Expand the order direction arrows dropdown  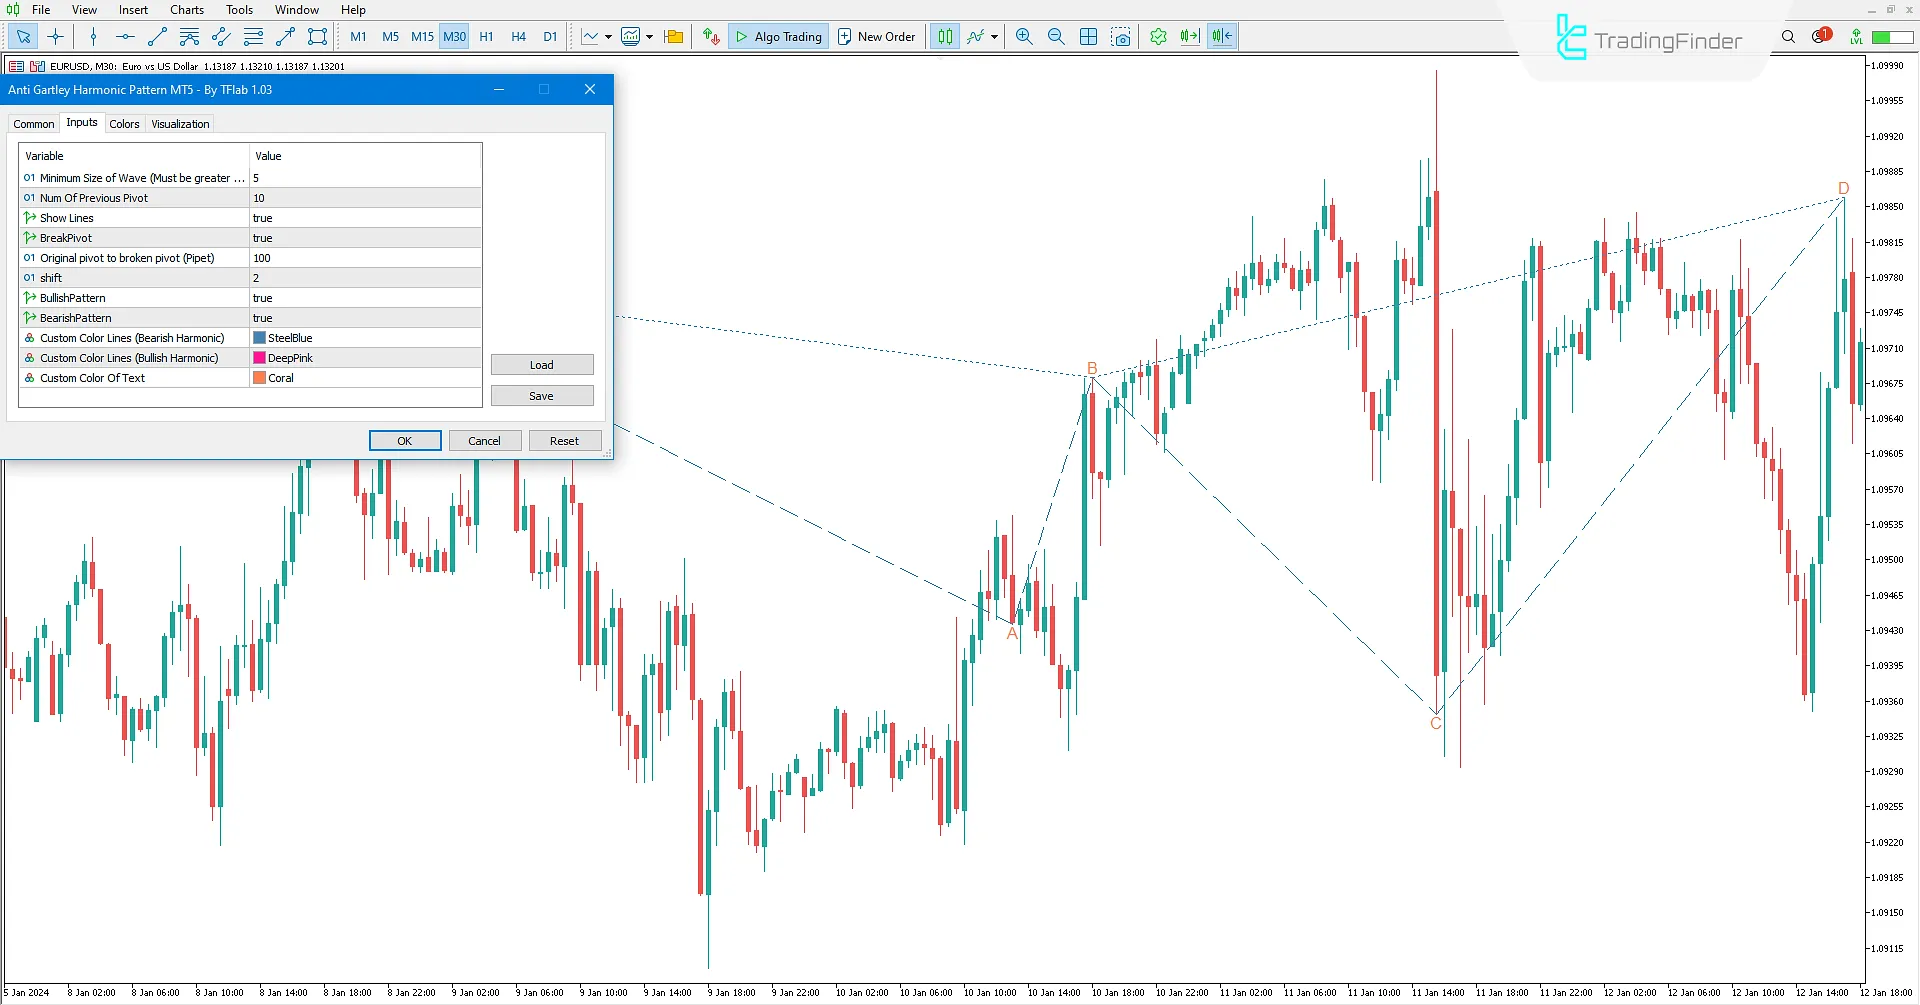click(x=712, y=36)
